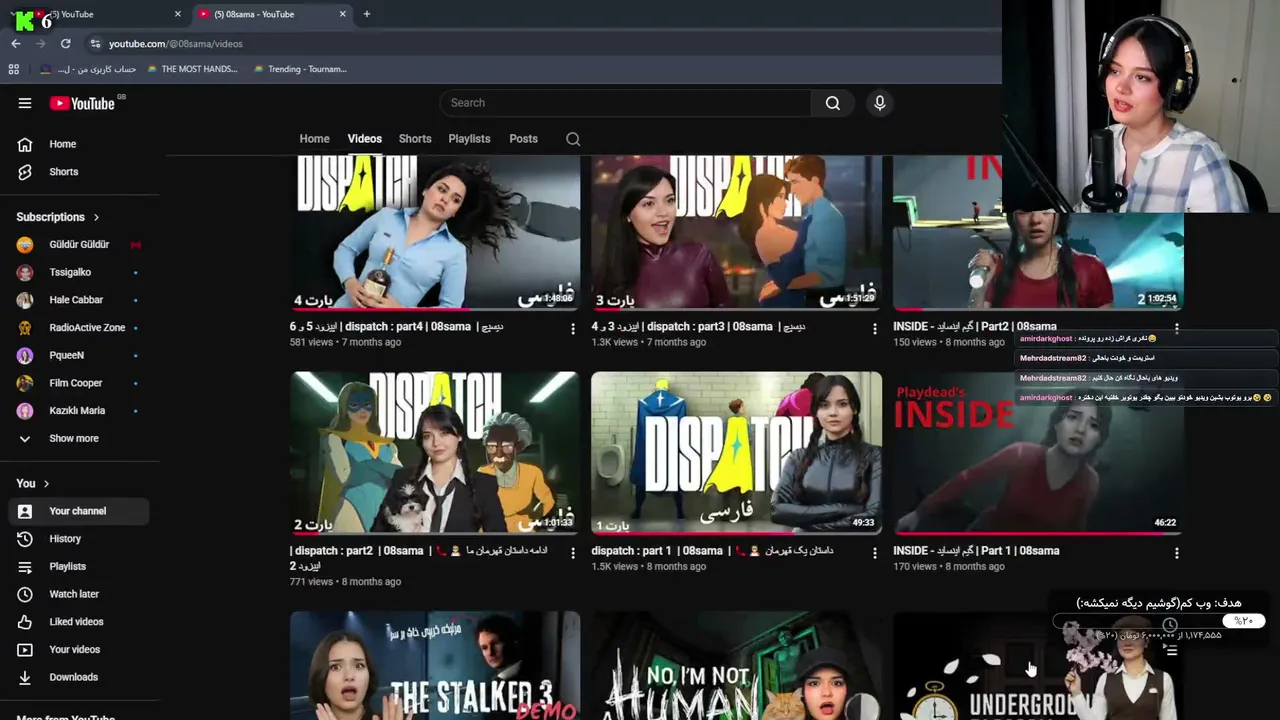Play the INSIDE Part2 thumbnail with 1:02:54 duration

pyautogui.click(x=1038, y=232)
